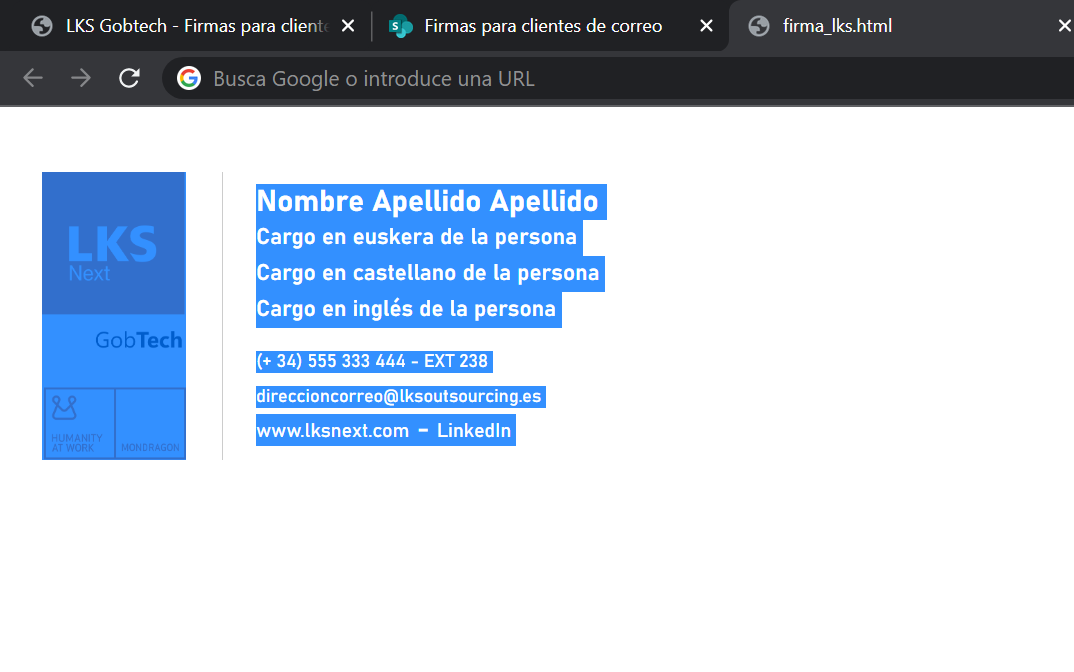Click the SharePoint favicon on second tab

(x=401, y=26)
